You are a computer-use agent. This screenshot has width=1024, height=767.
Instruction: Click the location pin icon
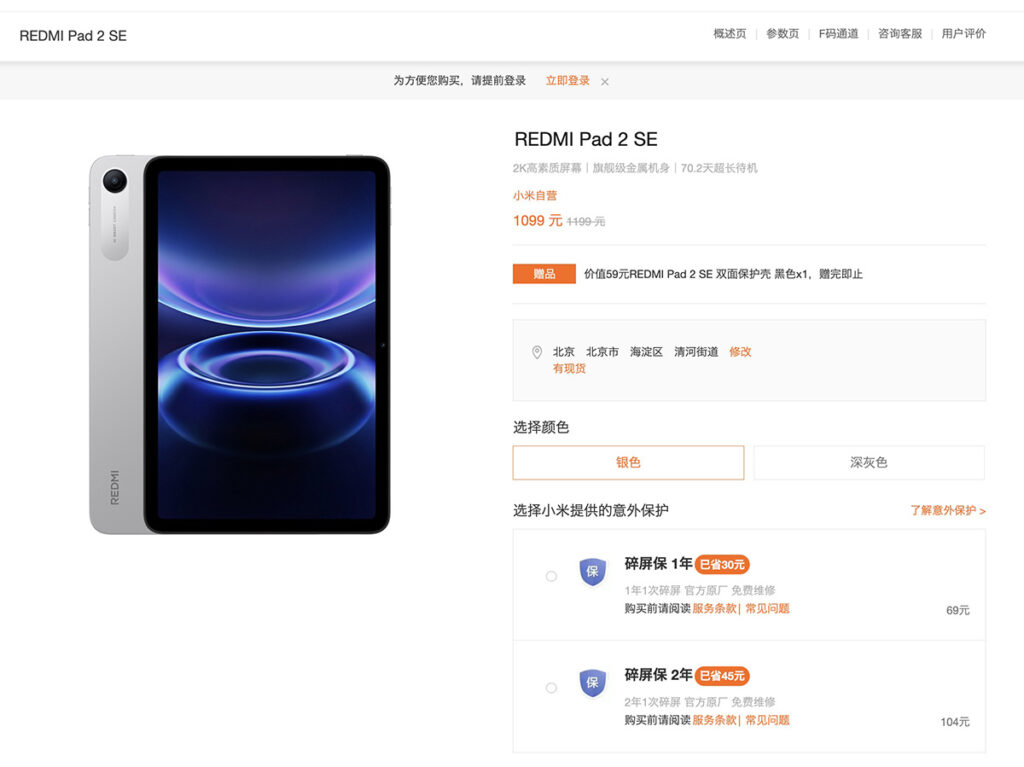537,352
